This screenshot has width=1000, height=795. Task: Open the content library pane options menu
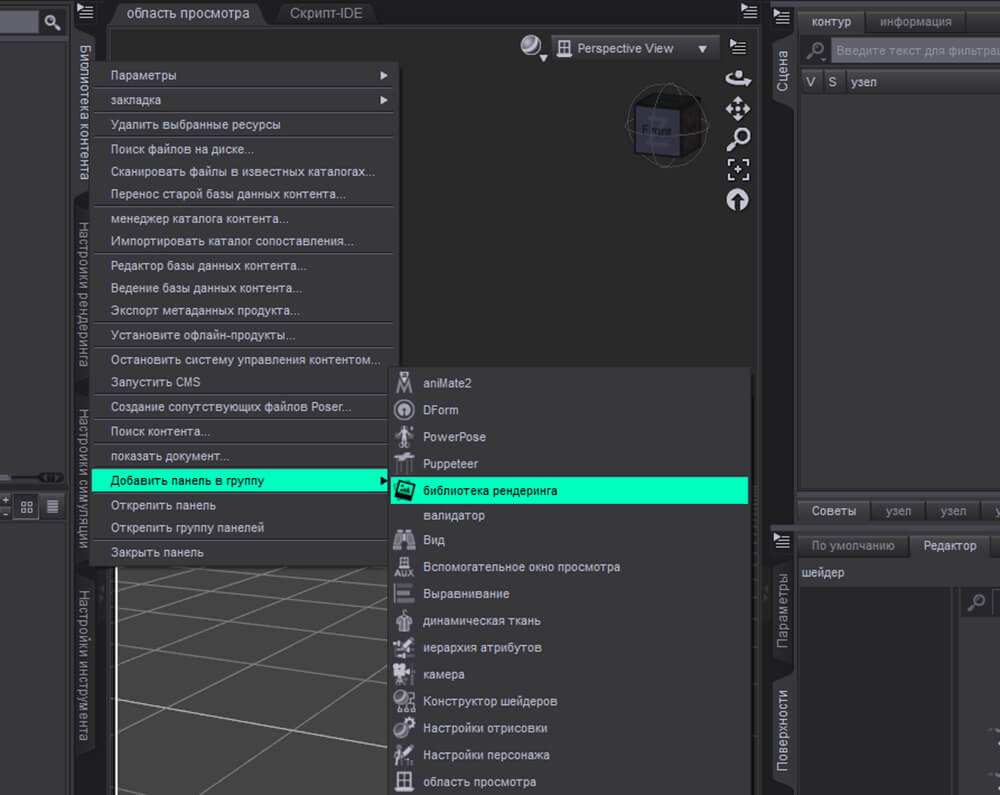pyautogui.click(x=85, y=11)
